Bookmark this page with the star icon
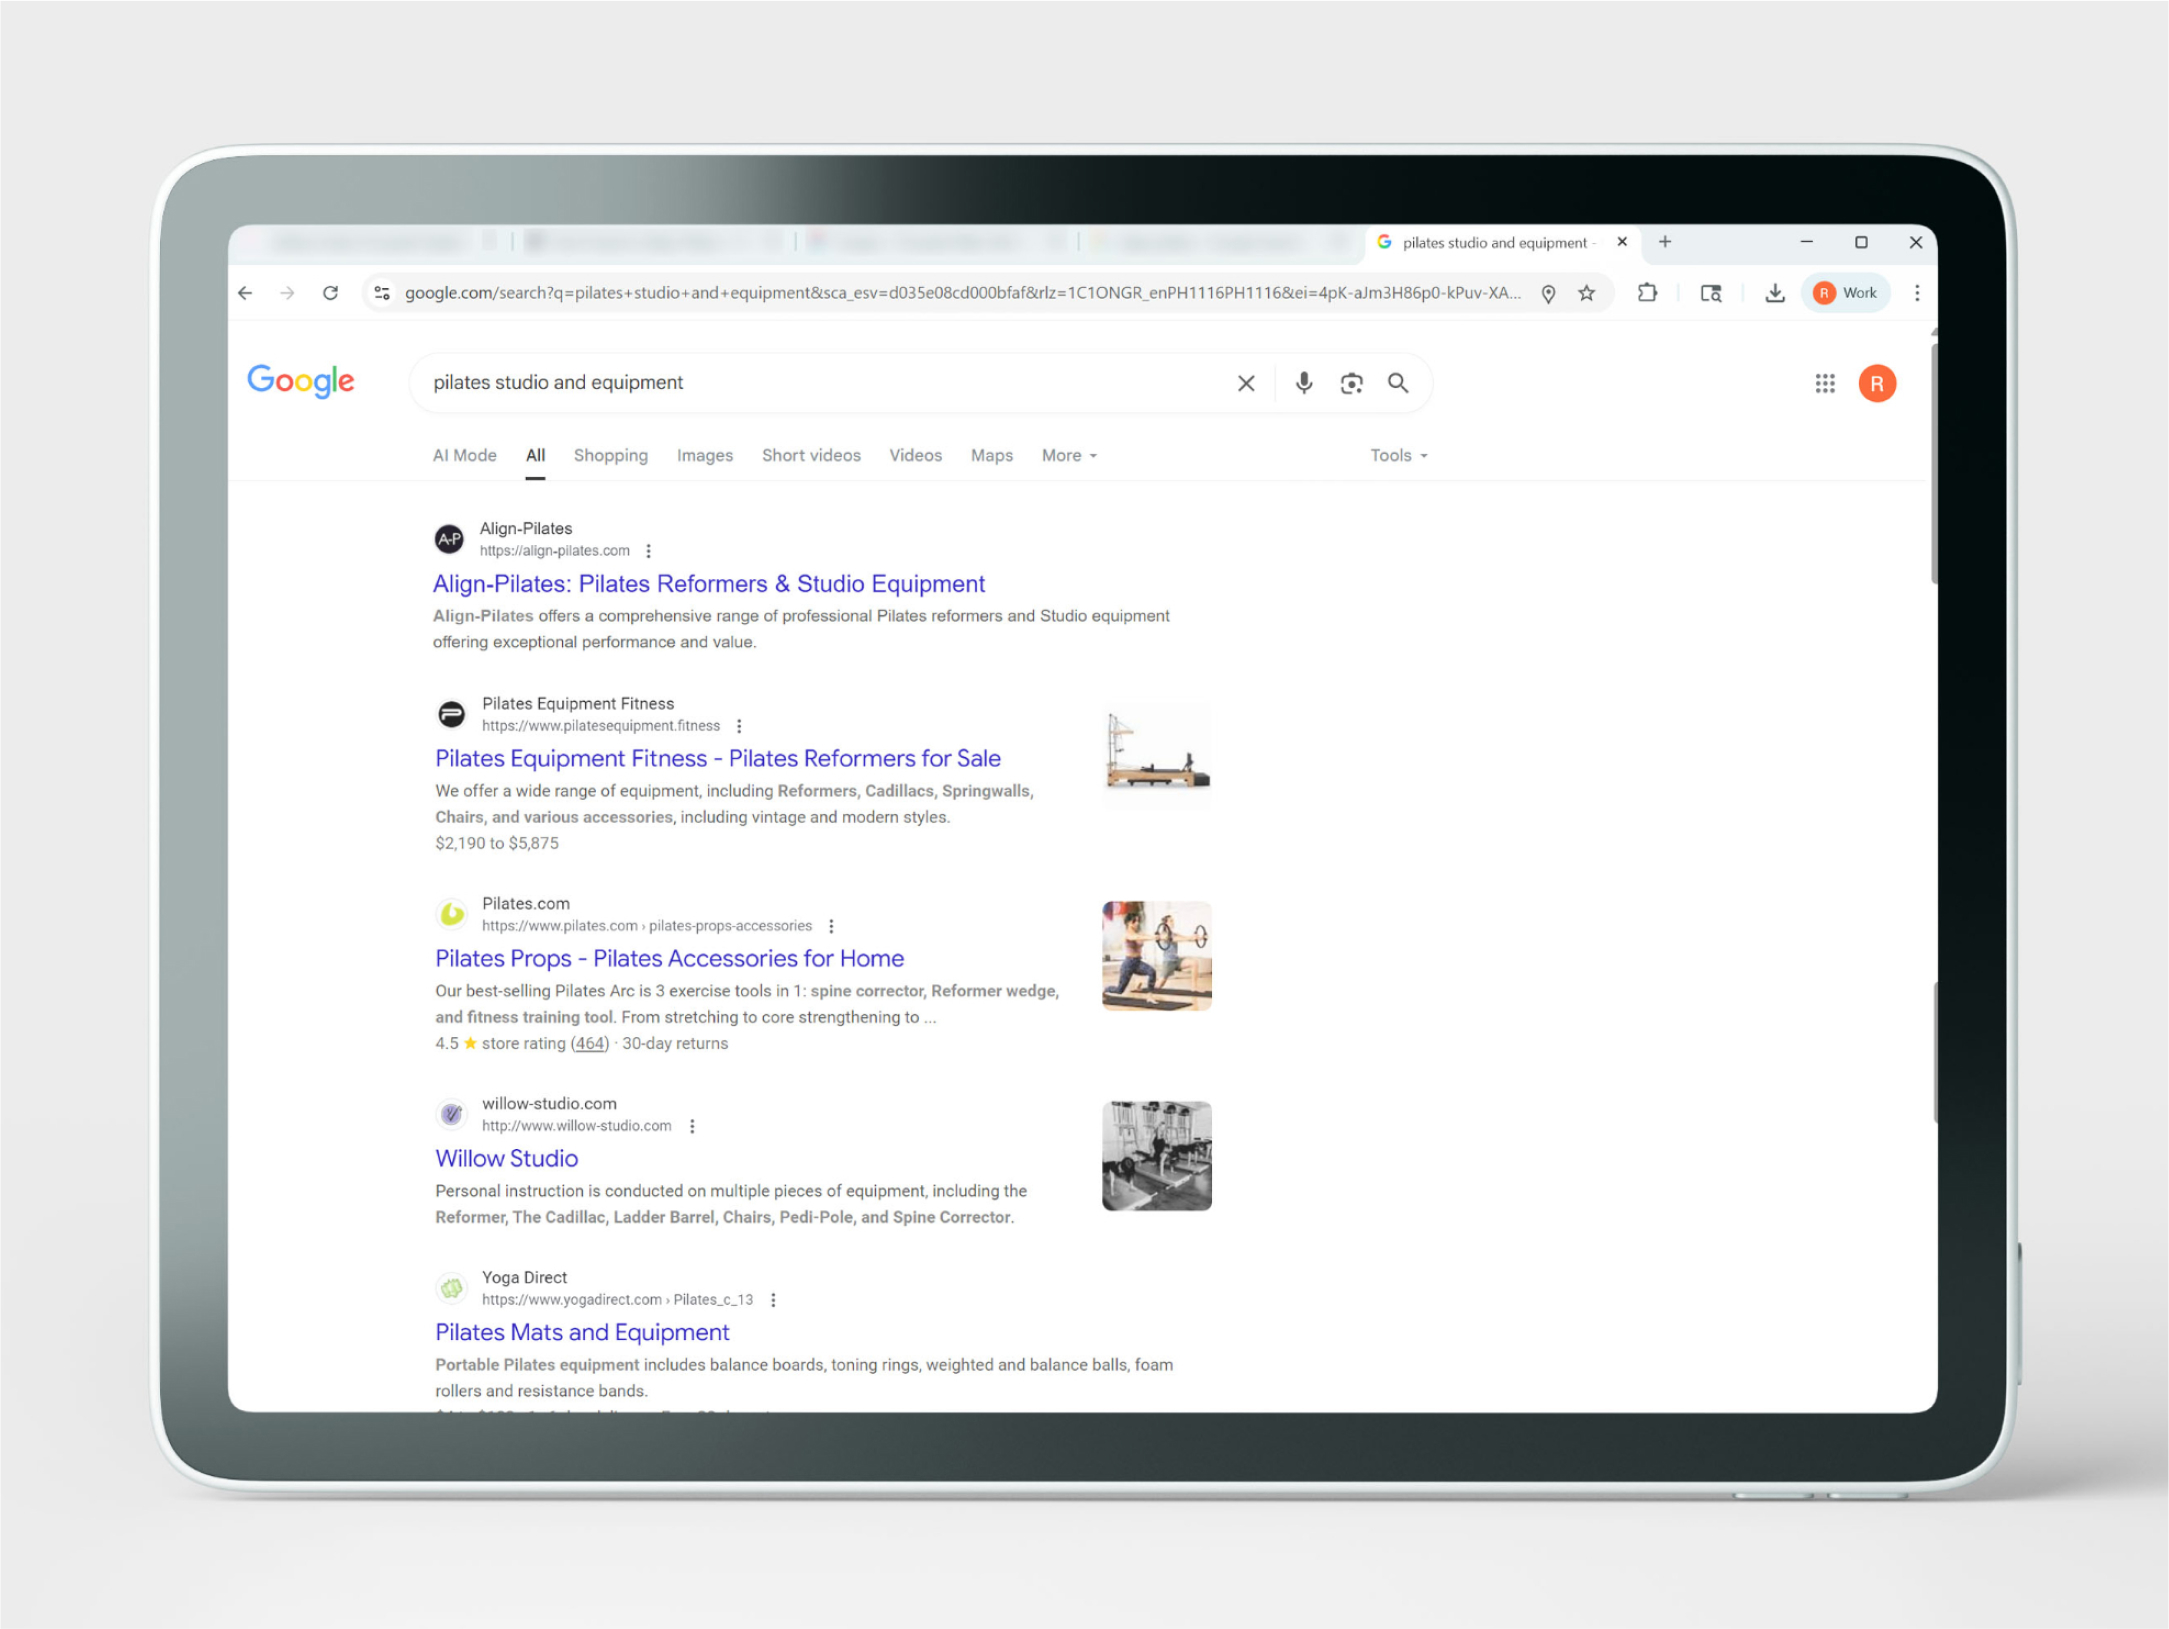 pos(1587,293)
